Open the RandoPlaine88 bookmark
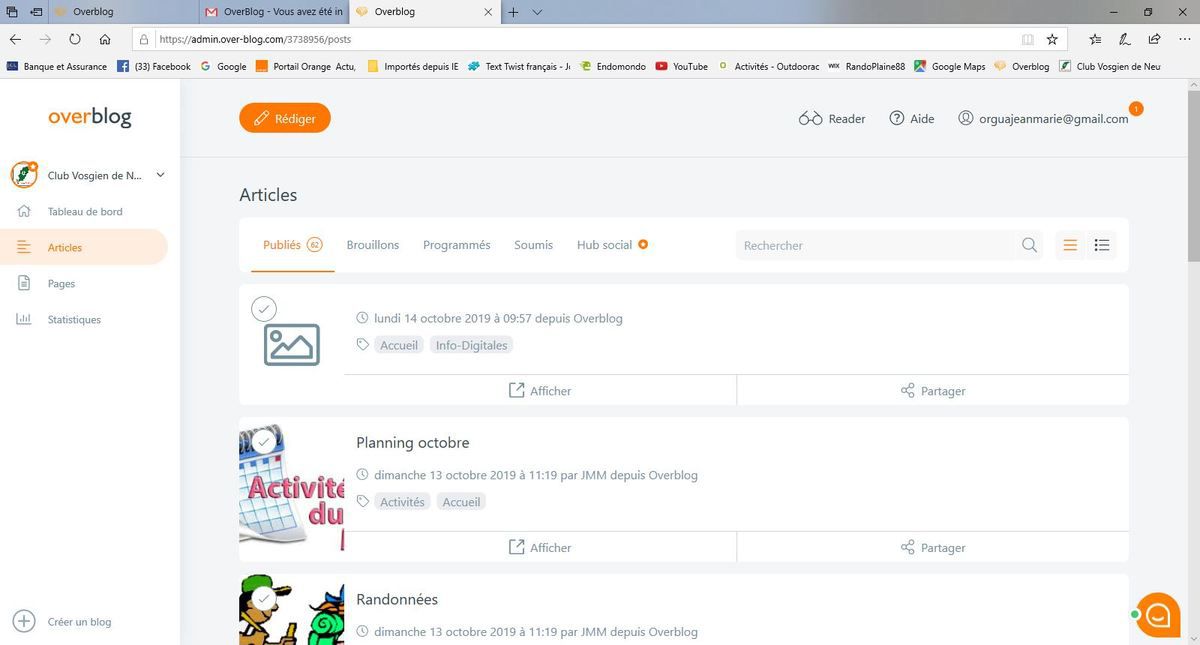Viewport: 1200px width, 645px height. point(866,67)
